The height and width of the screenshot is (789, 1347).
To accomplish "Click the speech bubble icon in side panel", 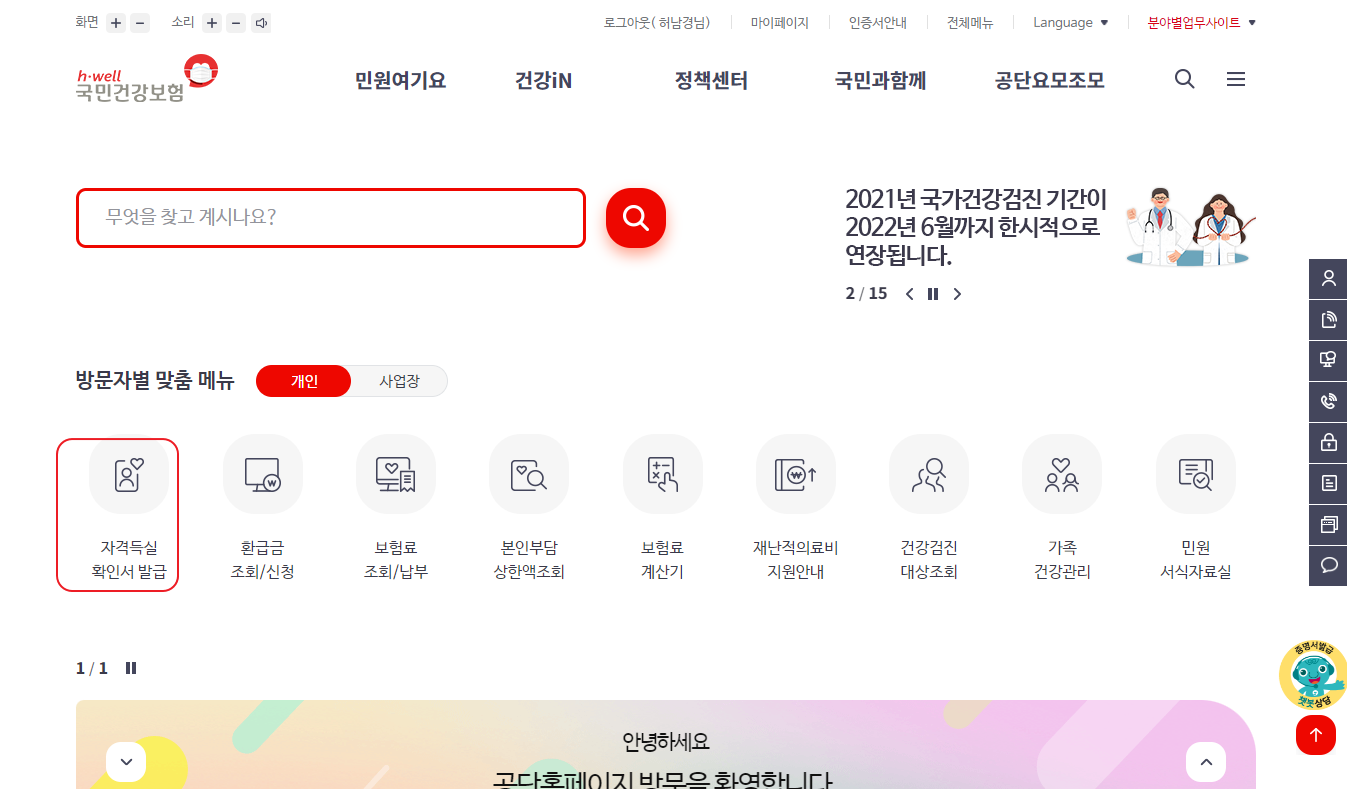I will click(1328, 566).
